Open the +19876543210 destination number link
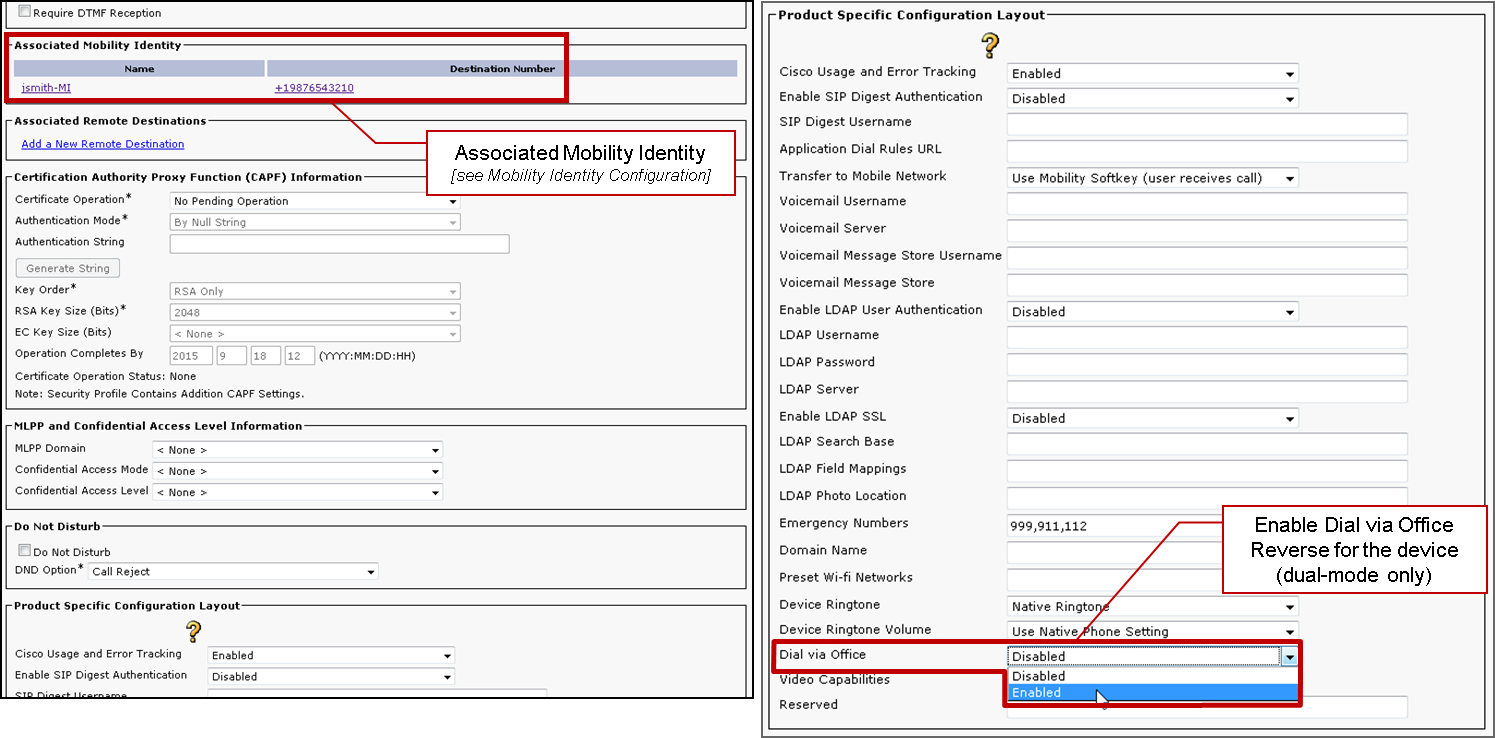This screenshot has width=1495, height=738. point(314,88)
